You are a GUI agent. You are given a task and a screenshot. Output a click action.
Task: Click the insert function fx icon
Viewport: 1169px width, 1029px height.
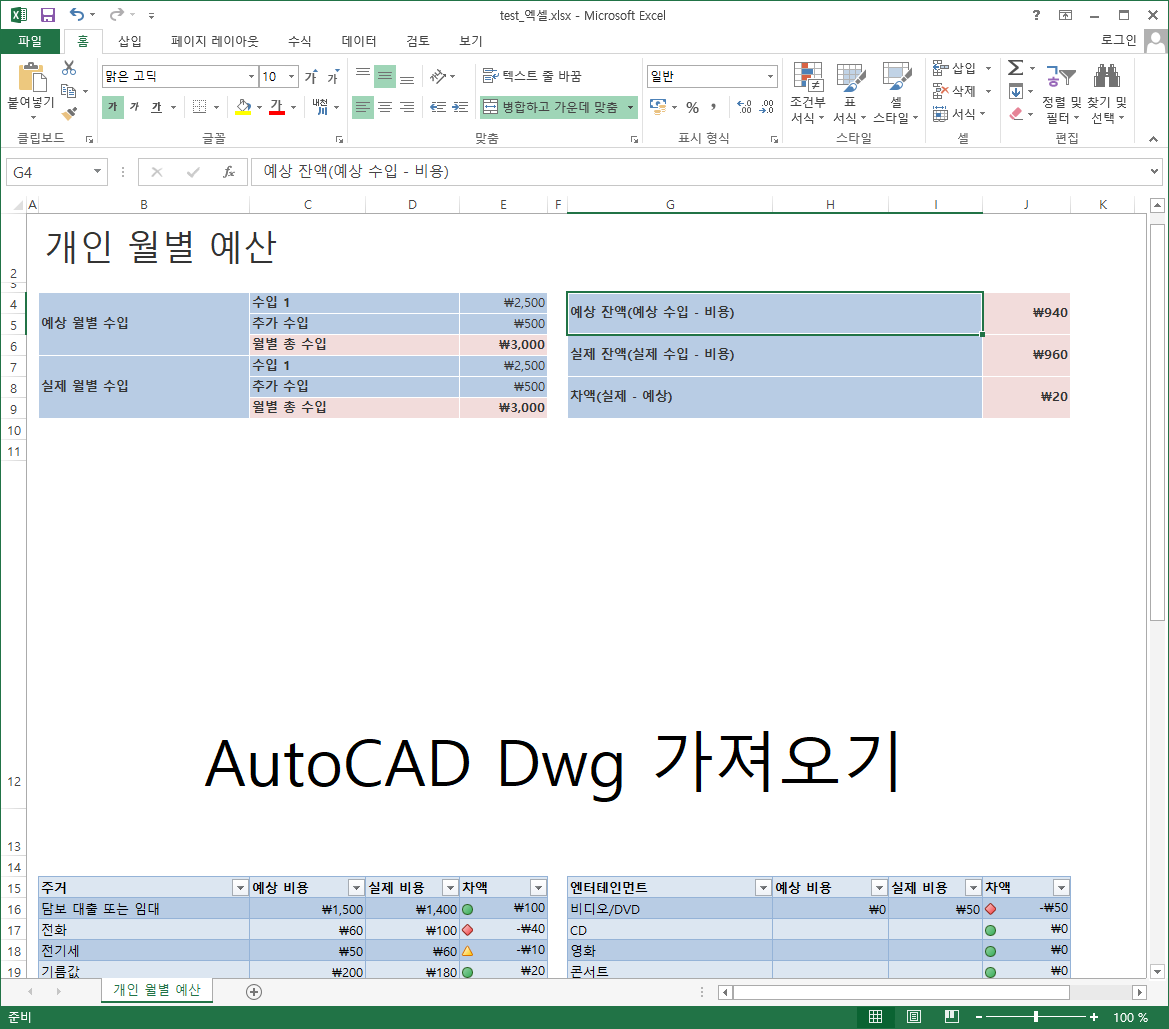click(229, 172)
